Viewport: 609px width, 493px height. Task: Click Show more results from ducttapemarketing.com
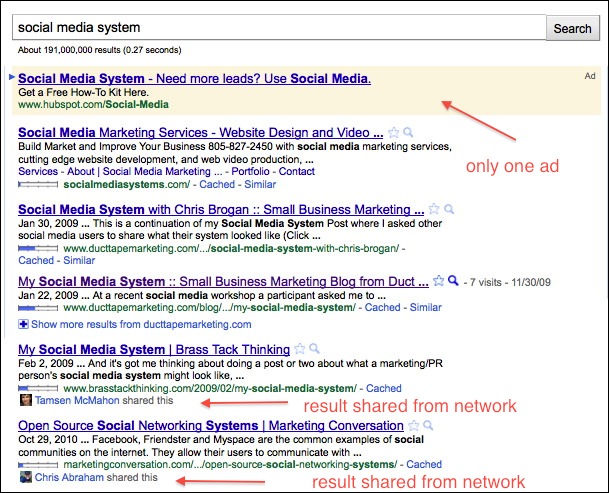(141, 324)
